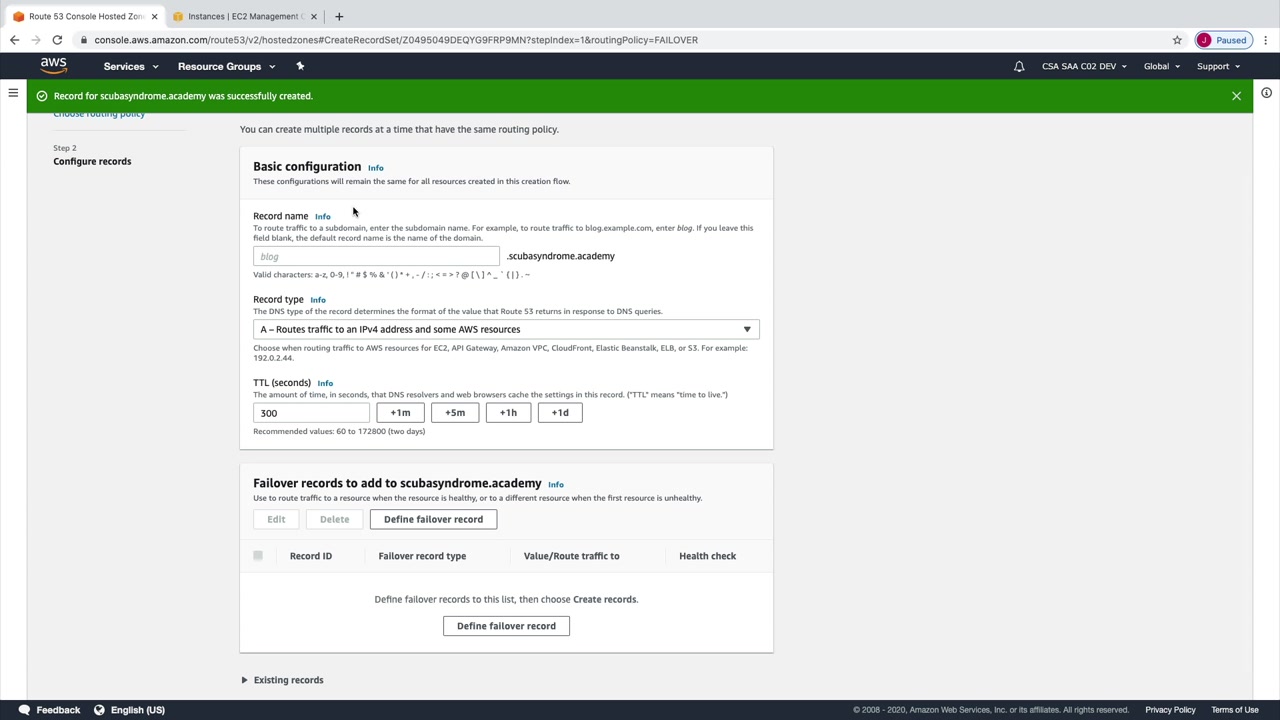Click Health check column header
The image size is (1280, 720).
tap(708, 556)
